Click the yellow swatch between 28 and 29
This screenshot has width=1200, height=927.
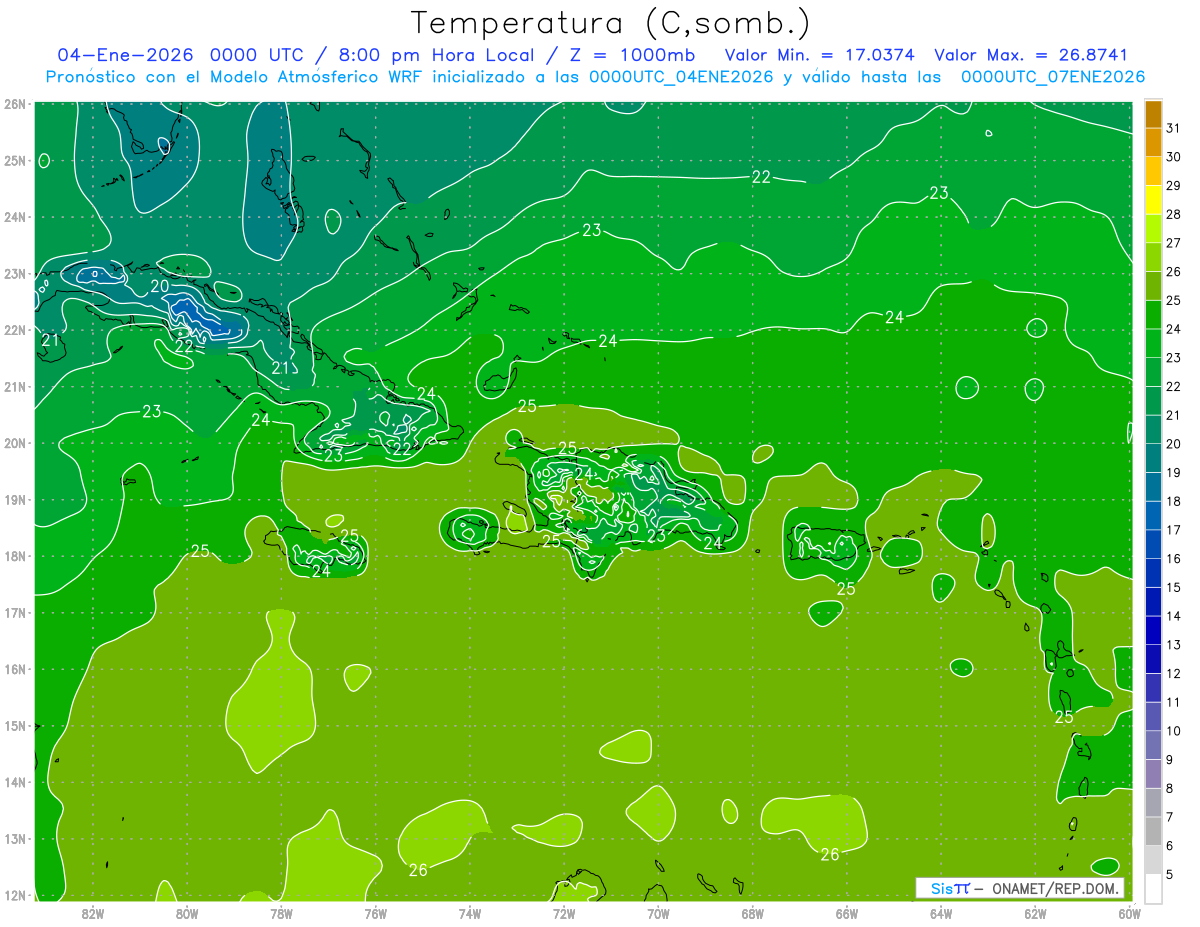coord(1153,200)
